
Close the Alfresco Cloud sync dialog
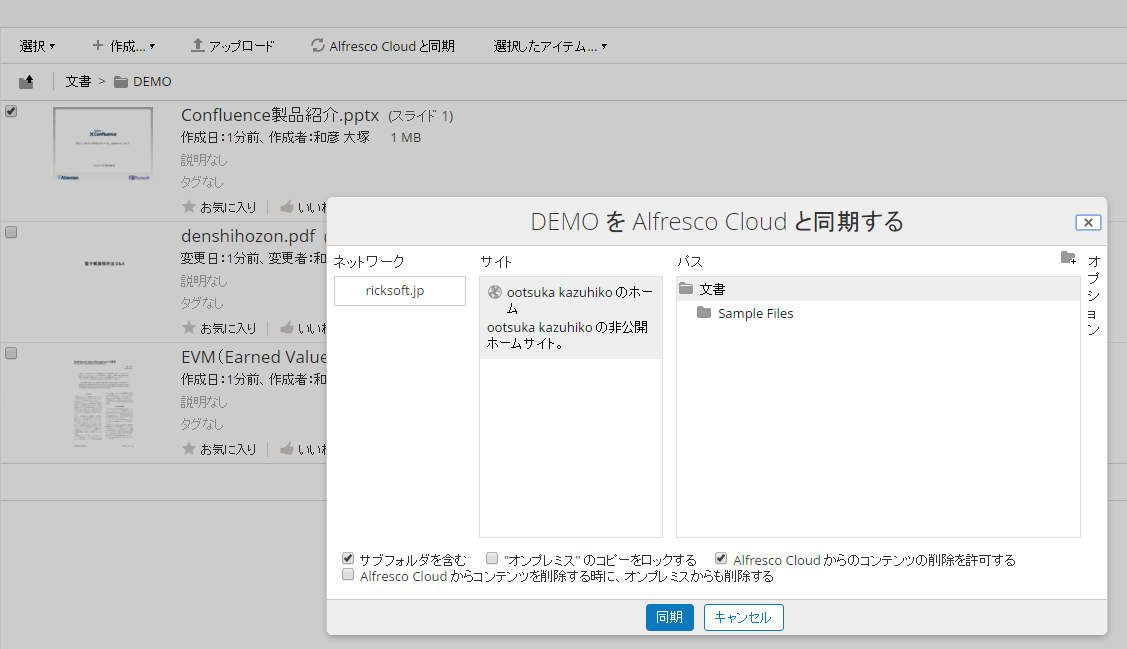[1088, 222]
